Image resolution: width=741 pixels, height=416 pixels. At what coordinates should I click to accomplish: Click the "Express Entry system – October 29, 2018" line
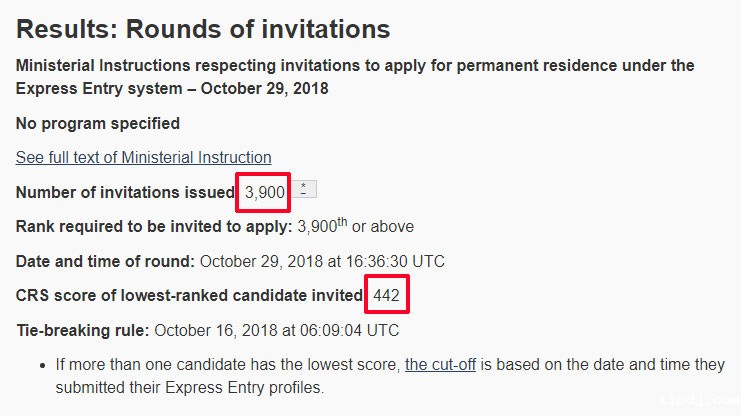coord(172,88)
